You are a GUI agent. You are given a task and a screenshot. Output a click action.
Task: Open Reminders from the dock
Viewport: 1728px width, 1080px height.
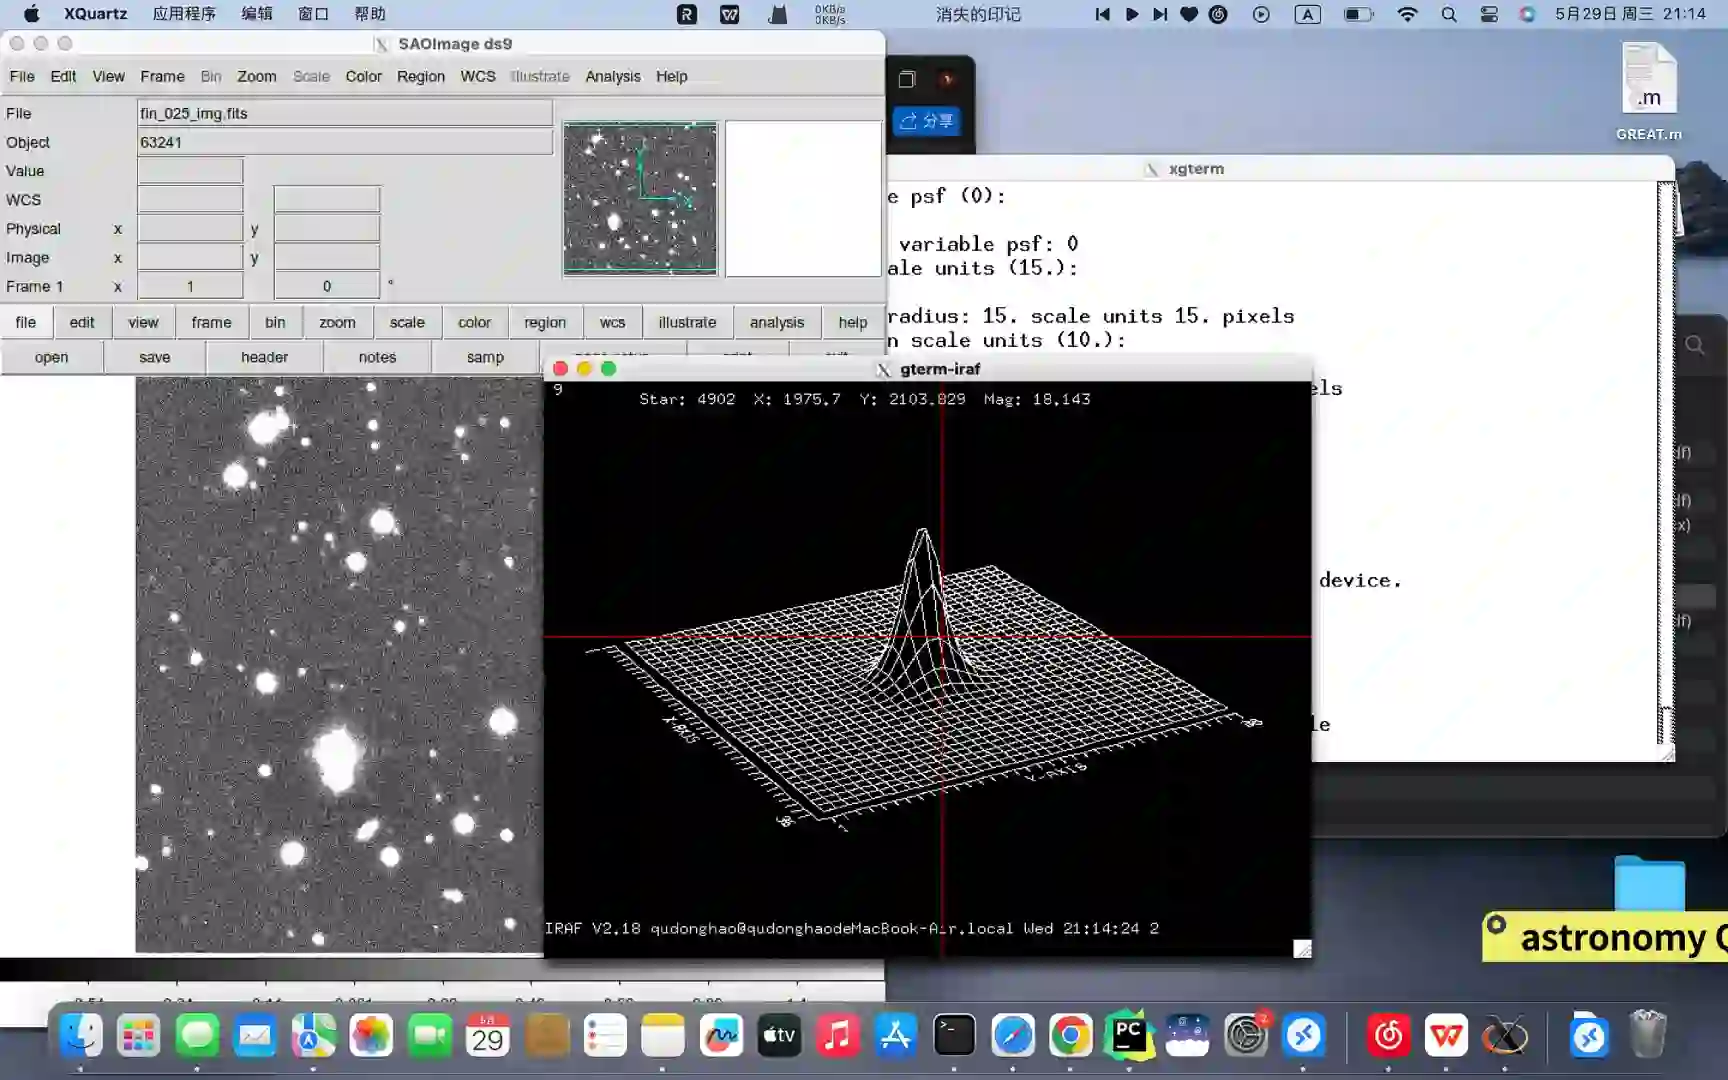click(x=605, y=1035)
